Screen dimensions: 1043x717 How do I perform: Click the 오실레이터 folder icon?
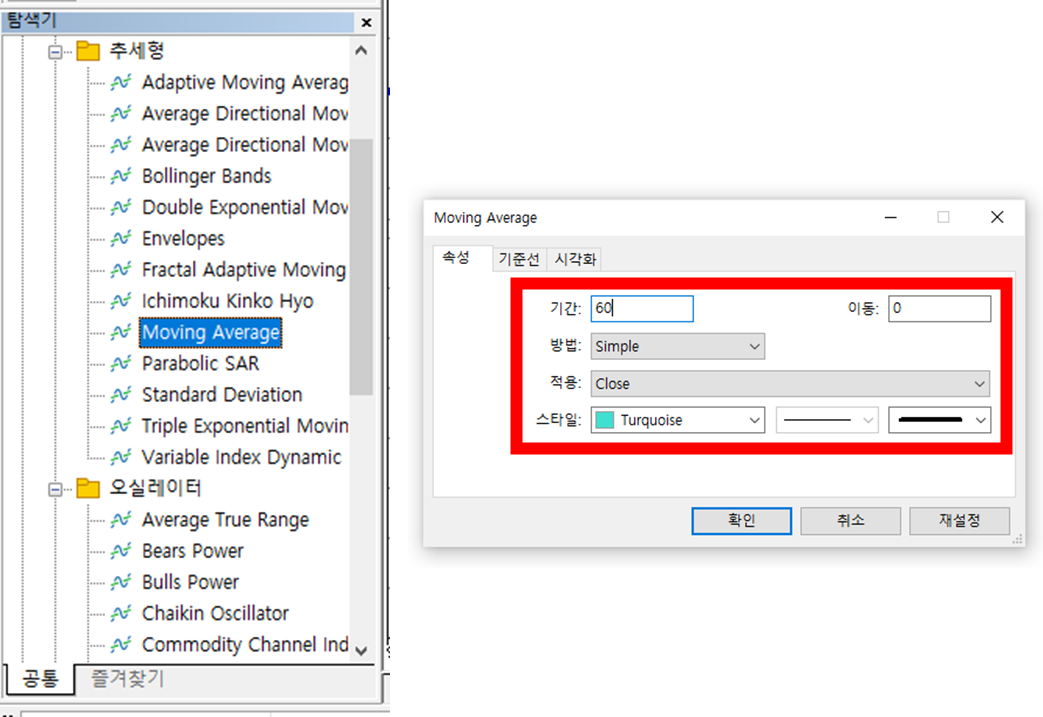click(88, 488)
